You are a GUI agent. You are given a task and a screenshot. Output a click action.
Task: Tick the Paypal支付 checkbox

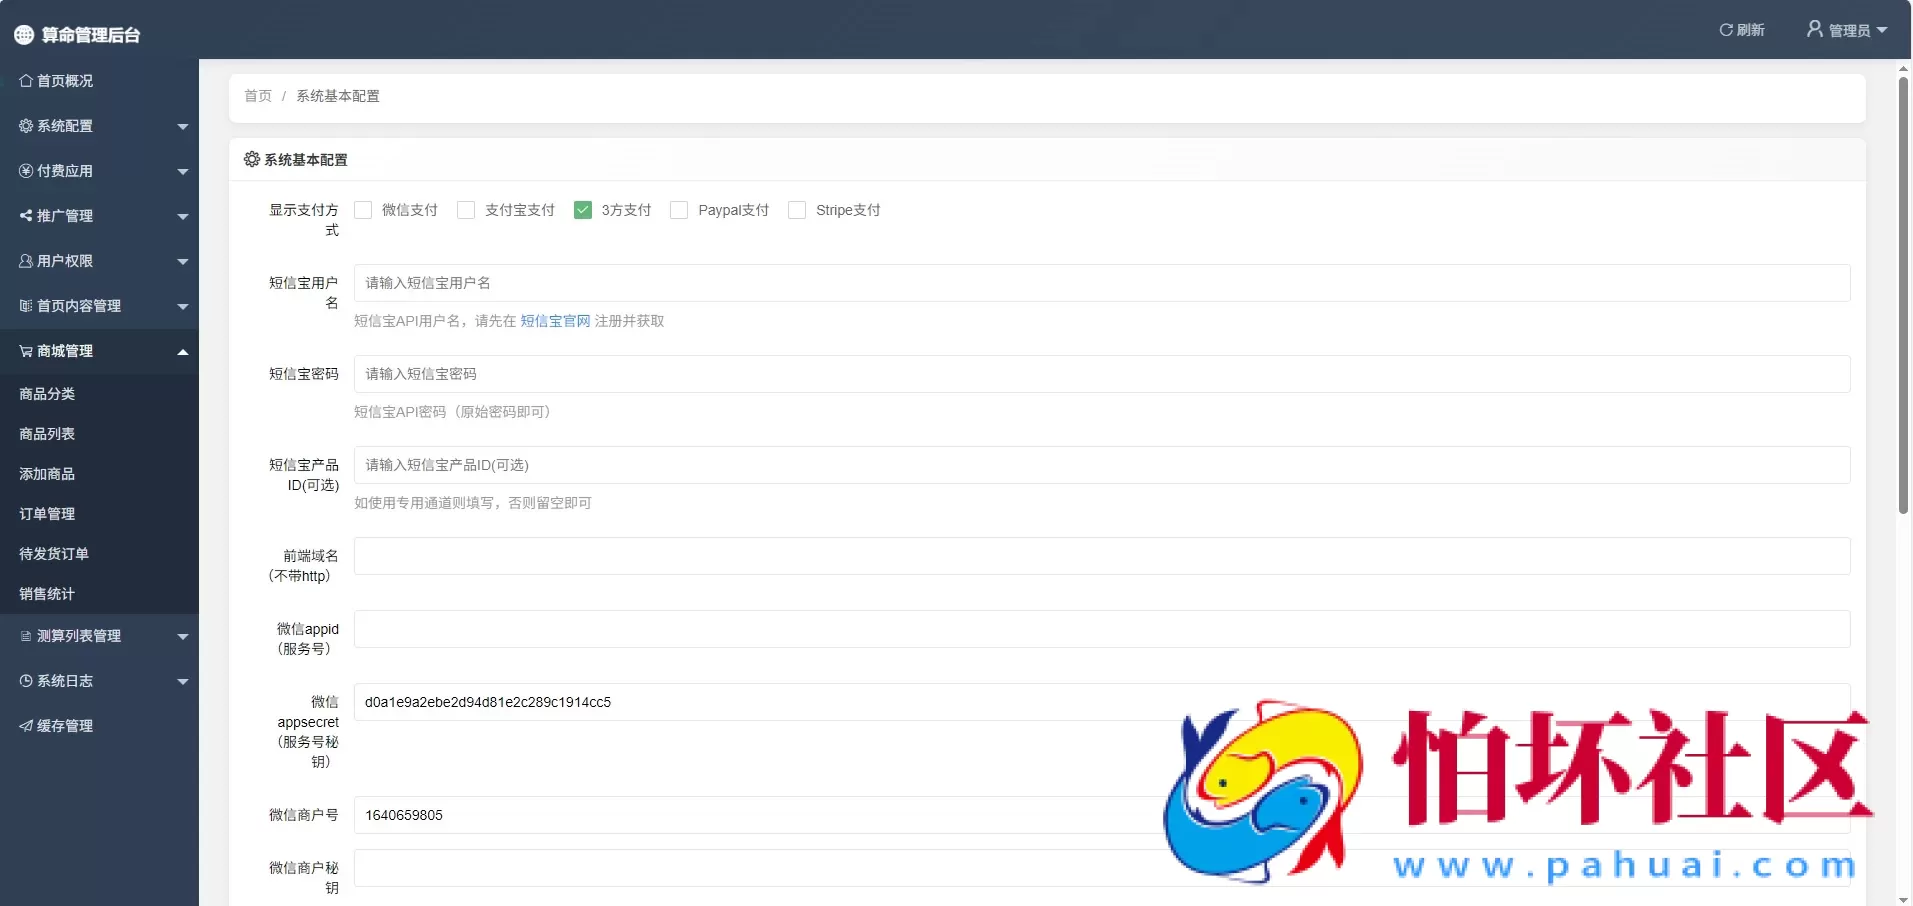(x=679, y=210)
